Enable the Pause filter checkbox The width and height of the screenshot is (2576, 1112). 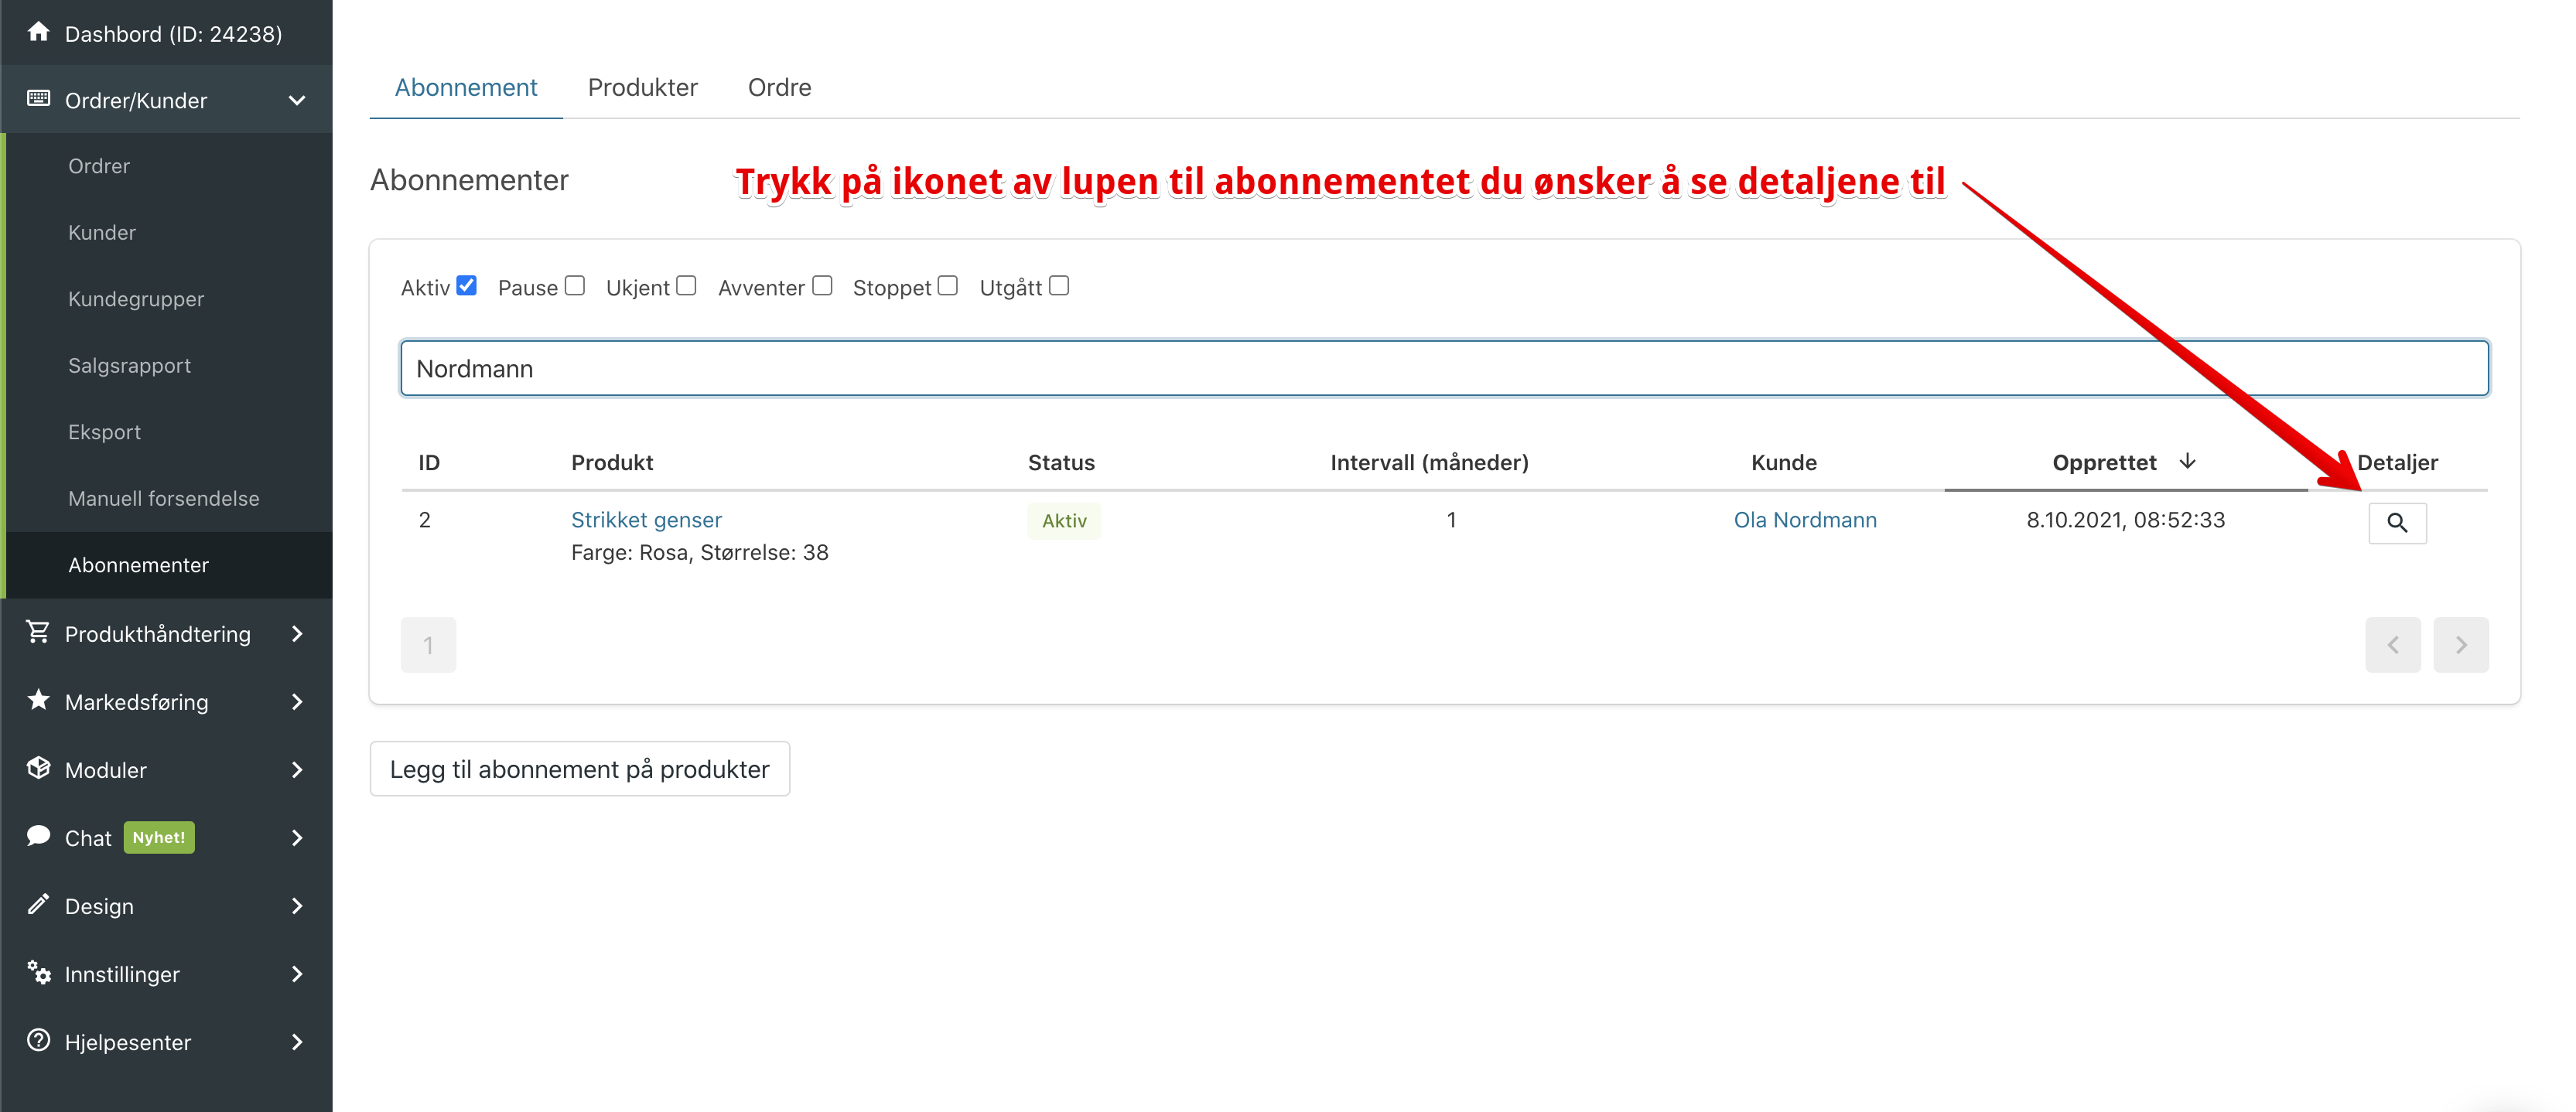[574, 286]
